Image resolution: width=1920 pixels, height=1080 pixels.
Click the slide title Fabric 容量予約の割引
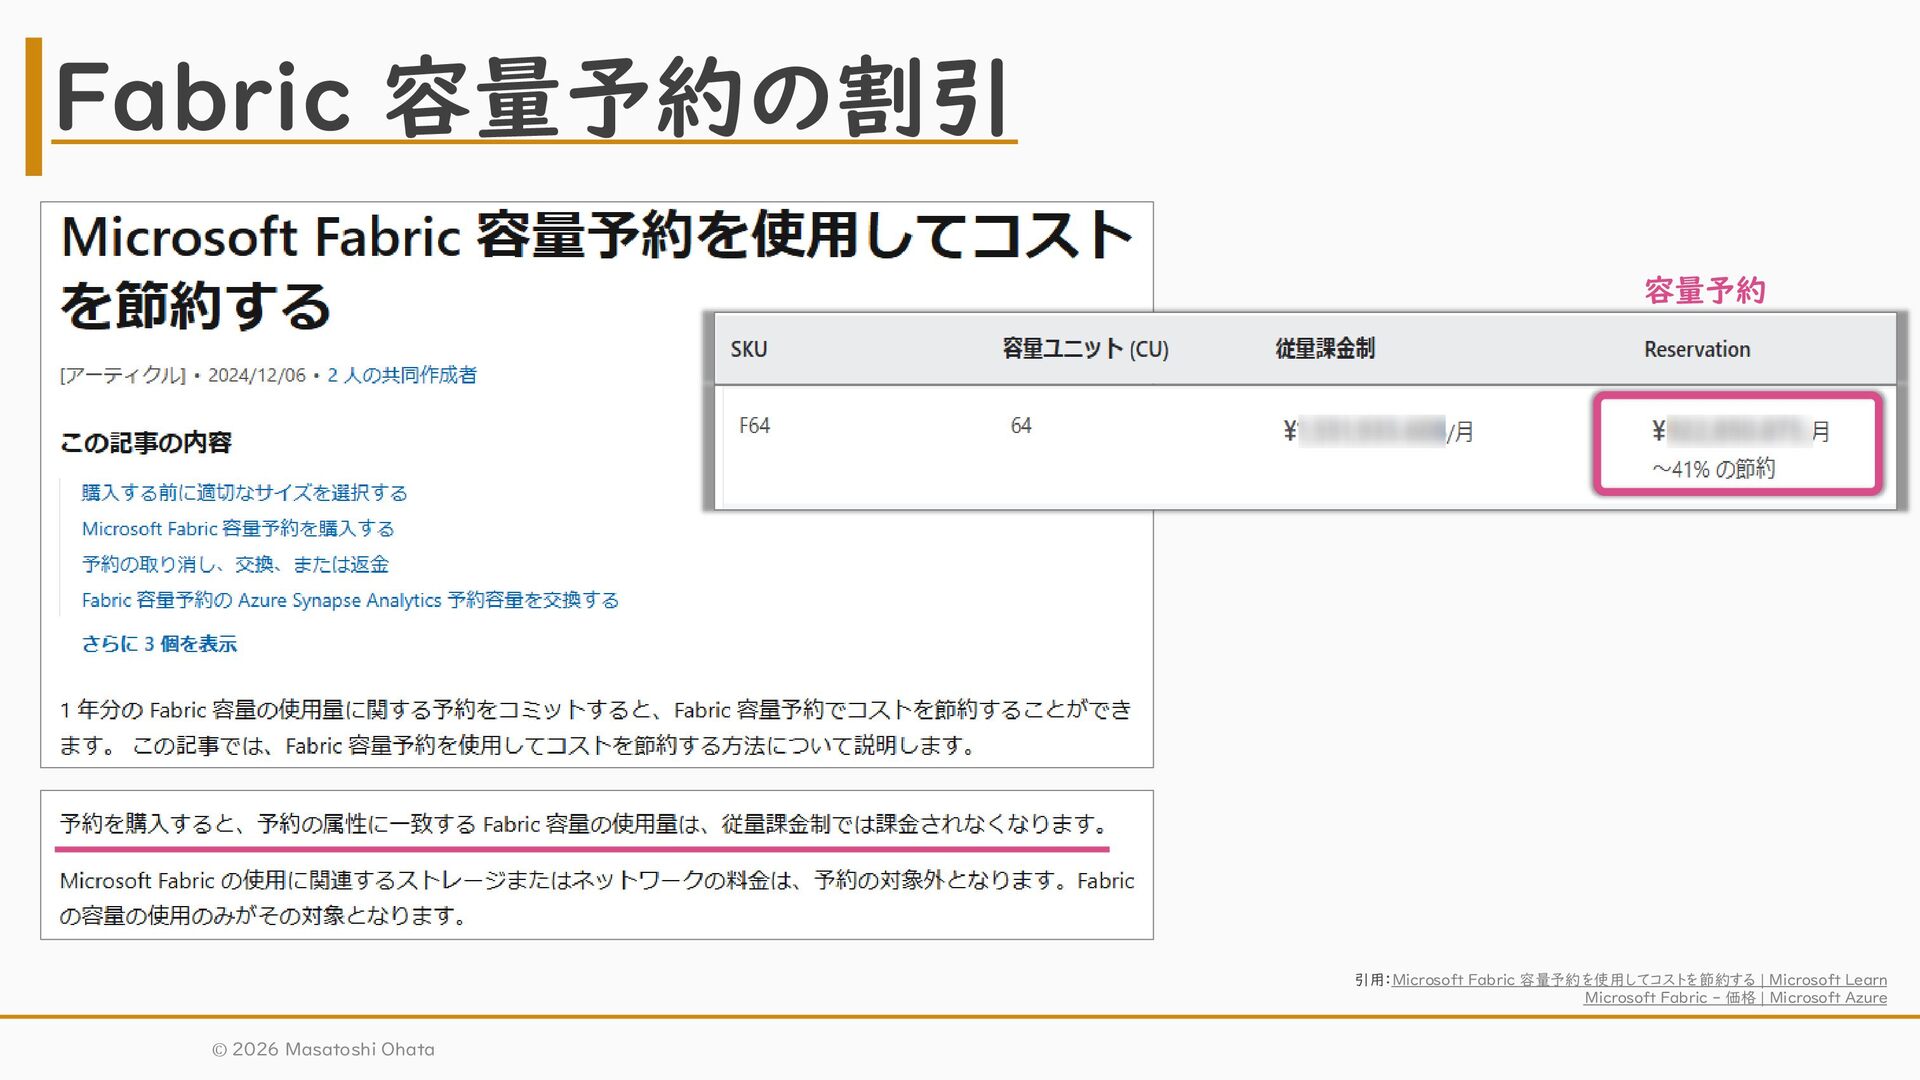tap(530, 98)
